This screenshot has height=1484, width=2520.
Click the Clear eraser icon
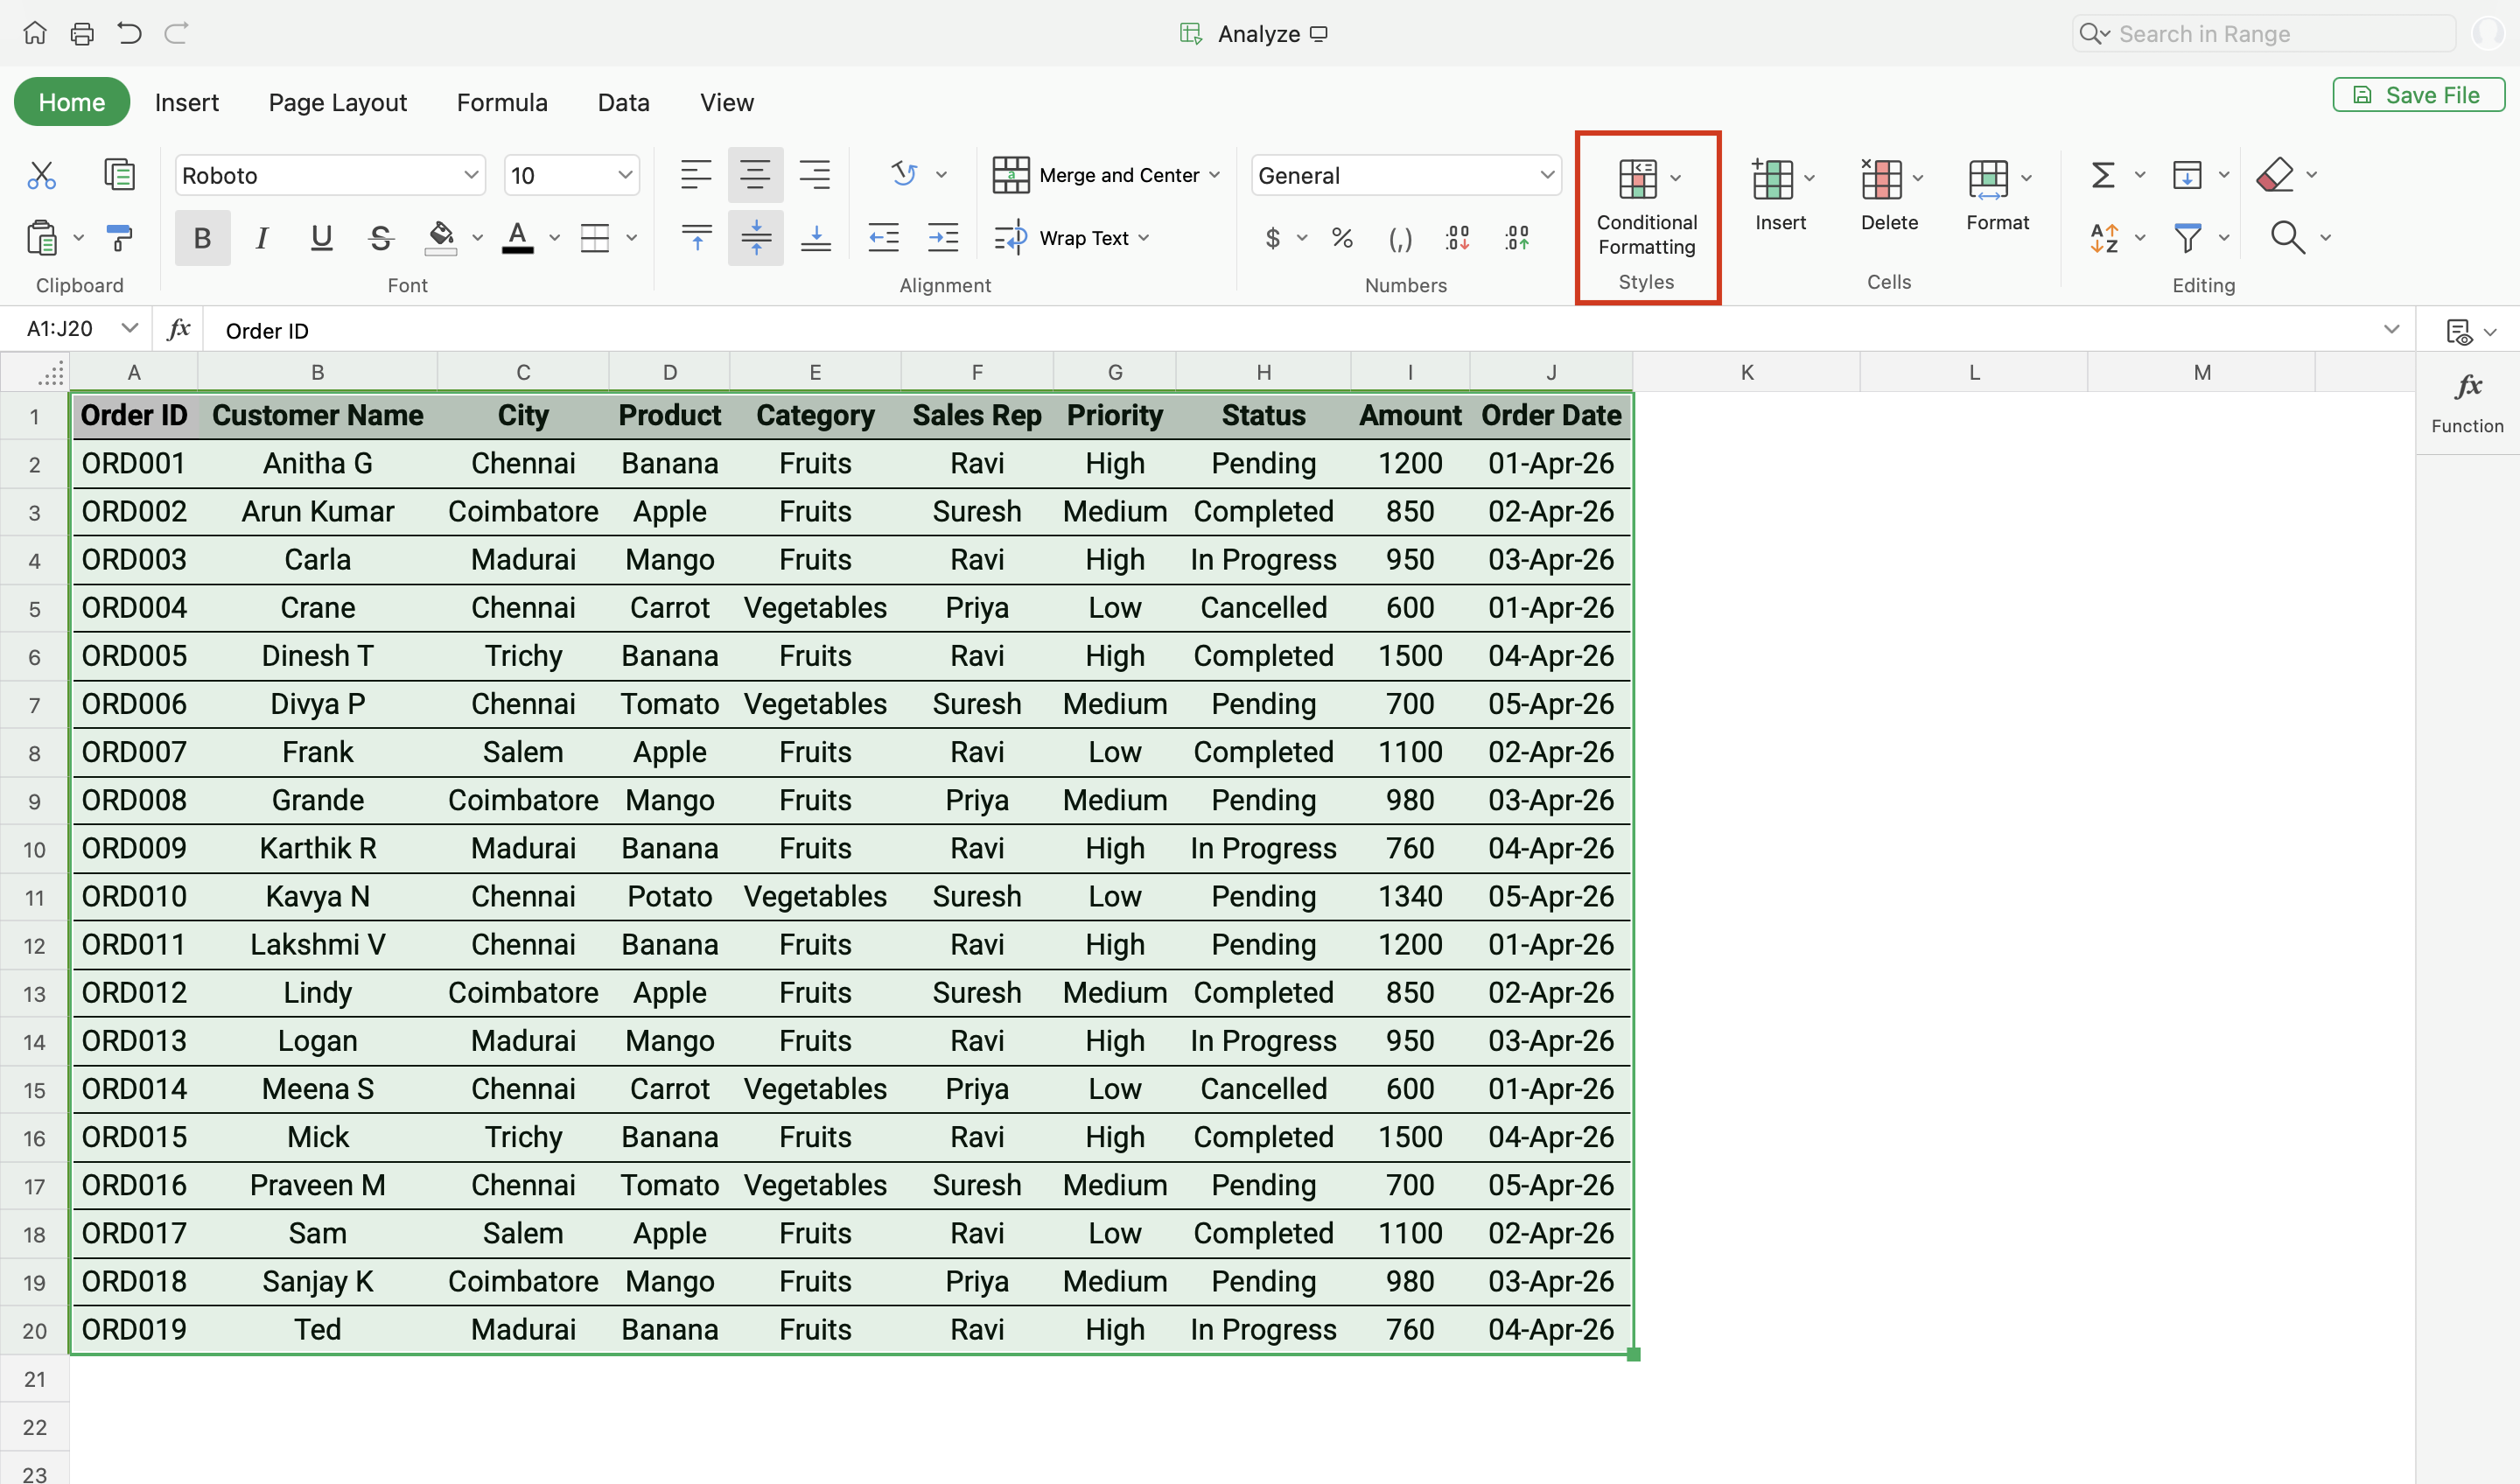click(2275, 176)
